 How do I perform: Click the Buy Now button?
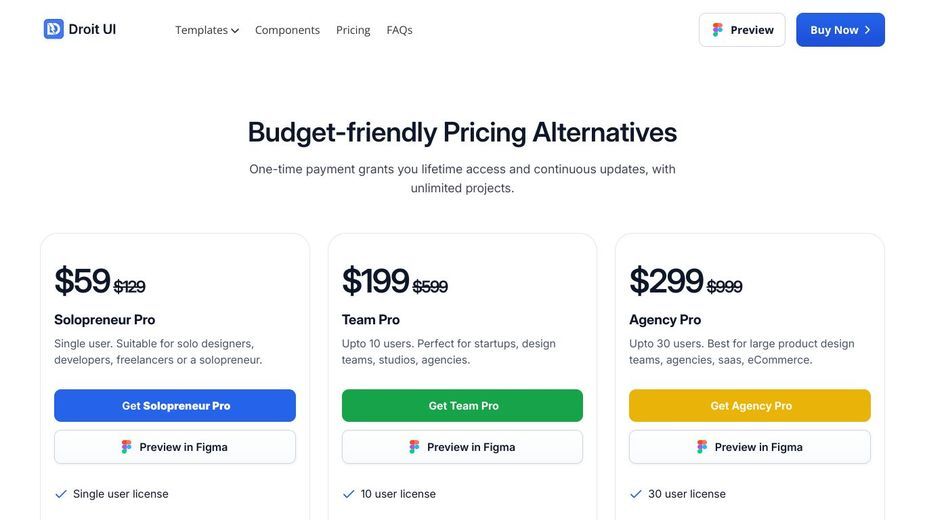(840, 30)
